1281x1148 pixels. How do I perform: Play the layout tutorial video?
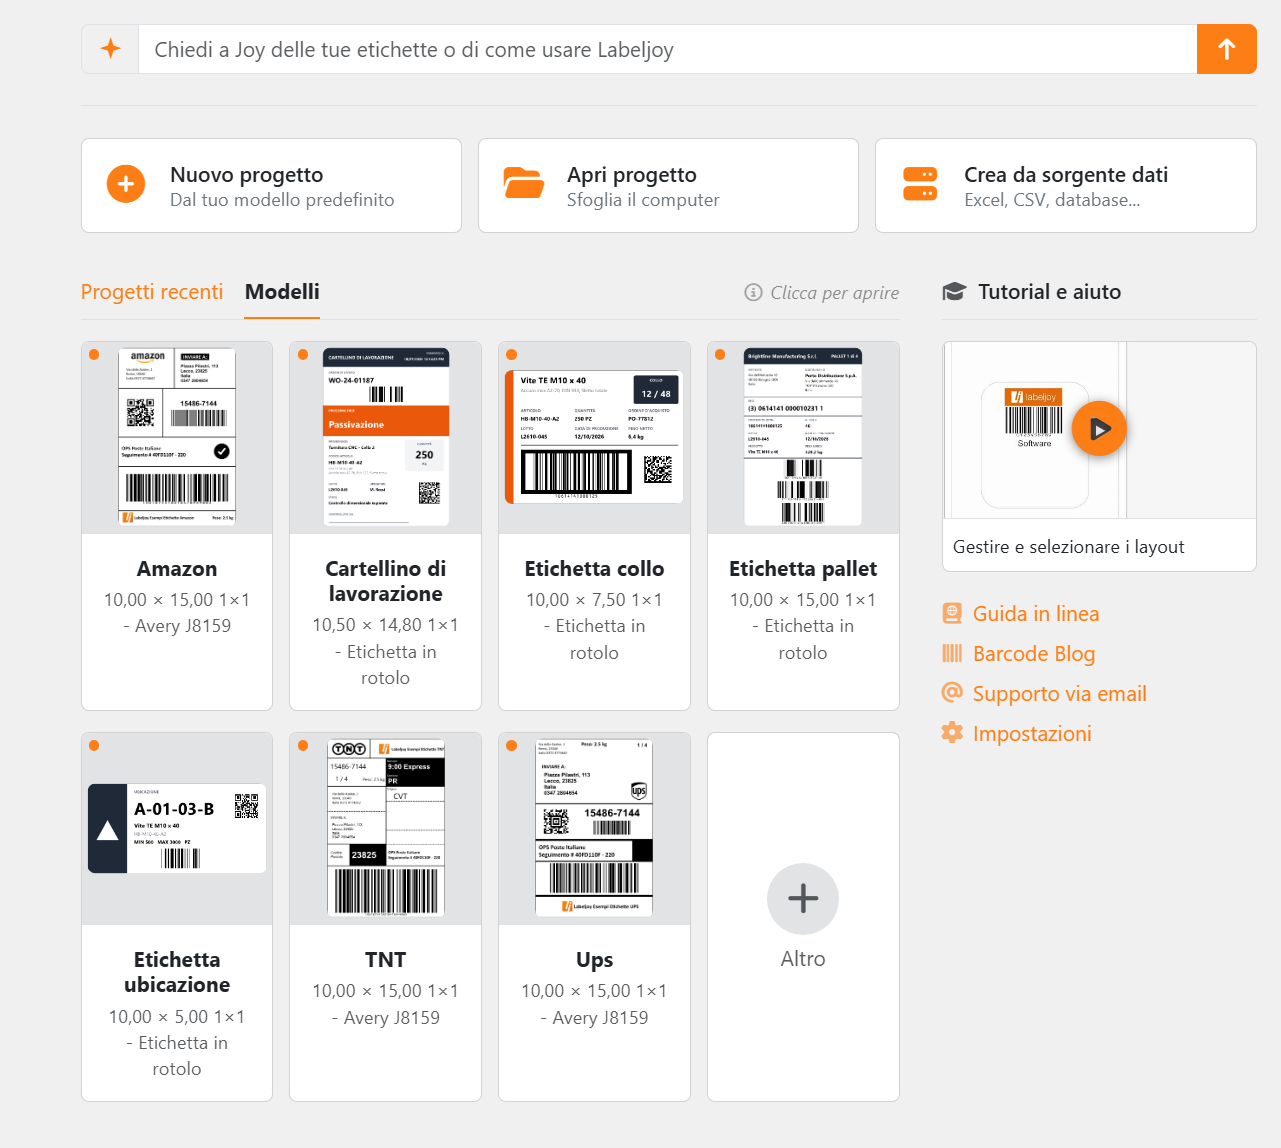pos(1099,429)
